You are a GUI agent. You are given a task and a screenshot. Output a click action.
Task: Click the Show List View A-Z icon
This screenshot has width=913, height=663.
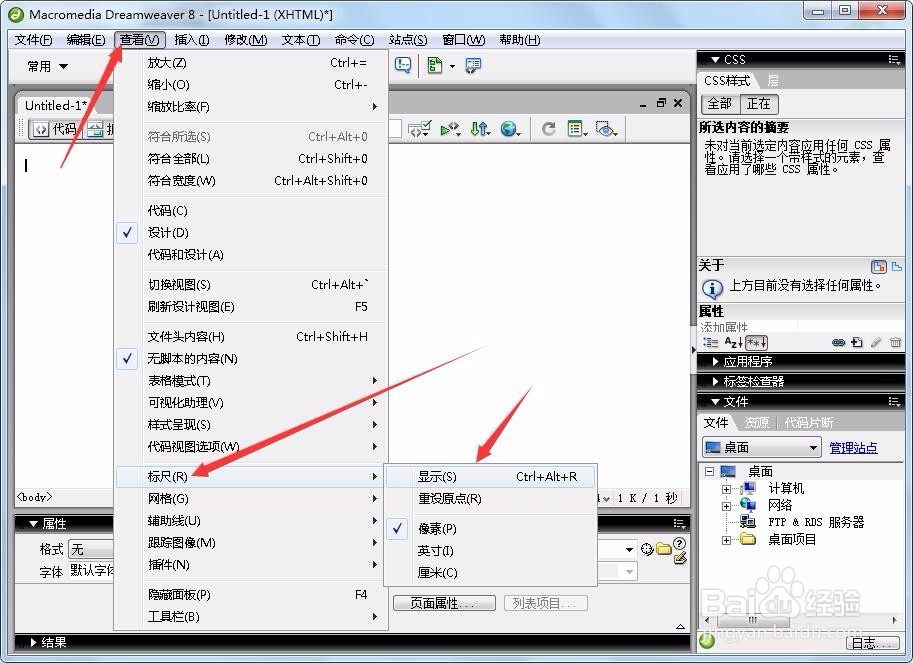coord(733,343)
